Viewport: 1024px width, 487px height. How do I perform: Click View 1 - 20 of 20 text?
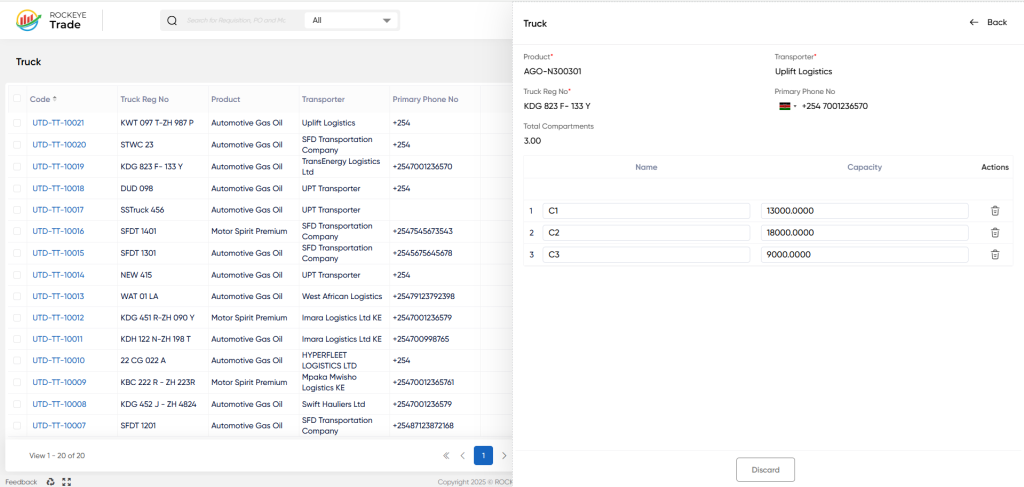pos(57,456)
